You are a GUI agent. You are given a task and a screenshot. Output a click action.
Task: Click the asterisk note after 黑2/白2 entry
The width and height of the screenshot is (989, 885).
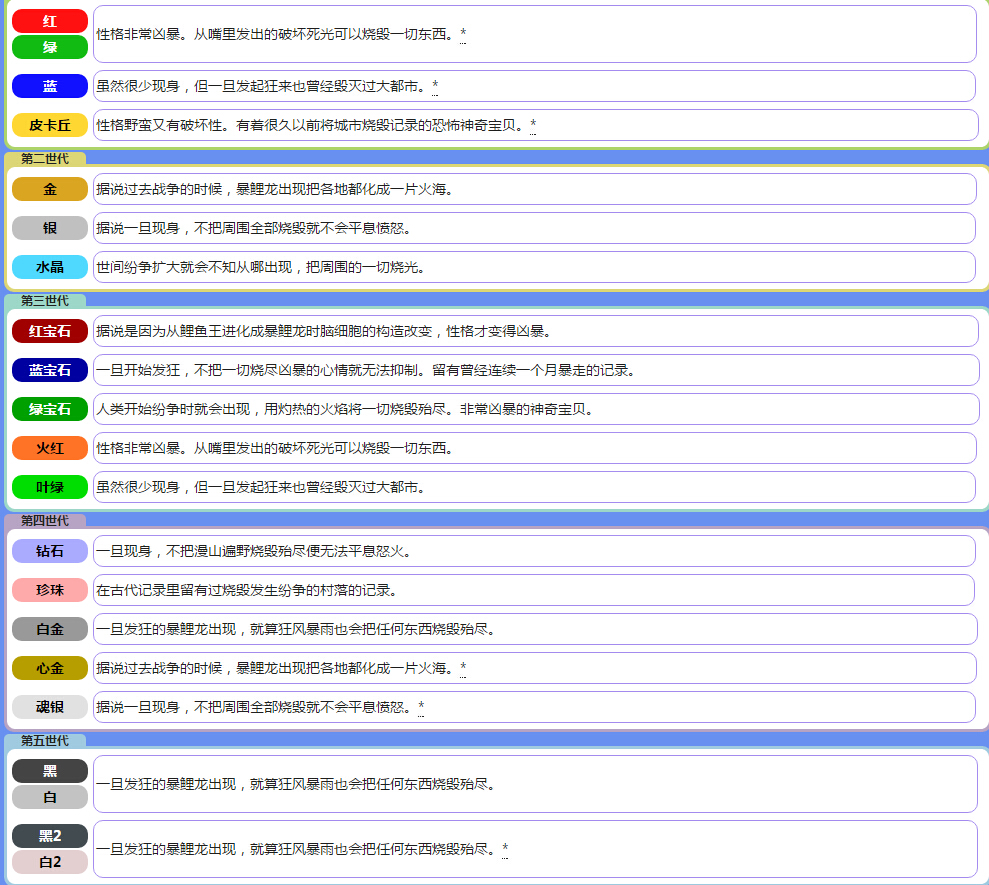[x=505, y=849]
